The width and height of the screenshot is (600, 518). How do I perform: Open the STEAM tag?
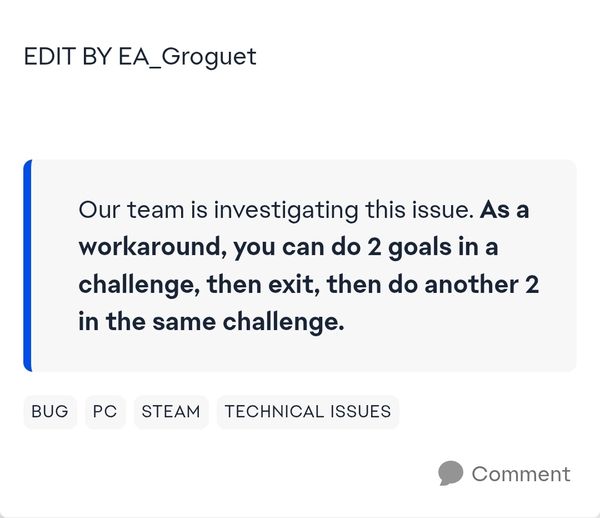[171, 411]
